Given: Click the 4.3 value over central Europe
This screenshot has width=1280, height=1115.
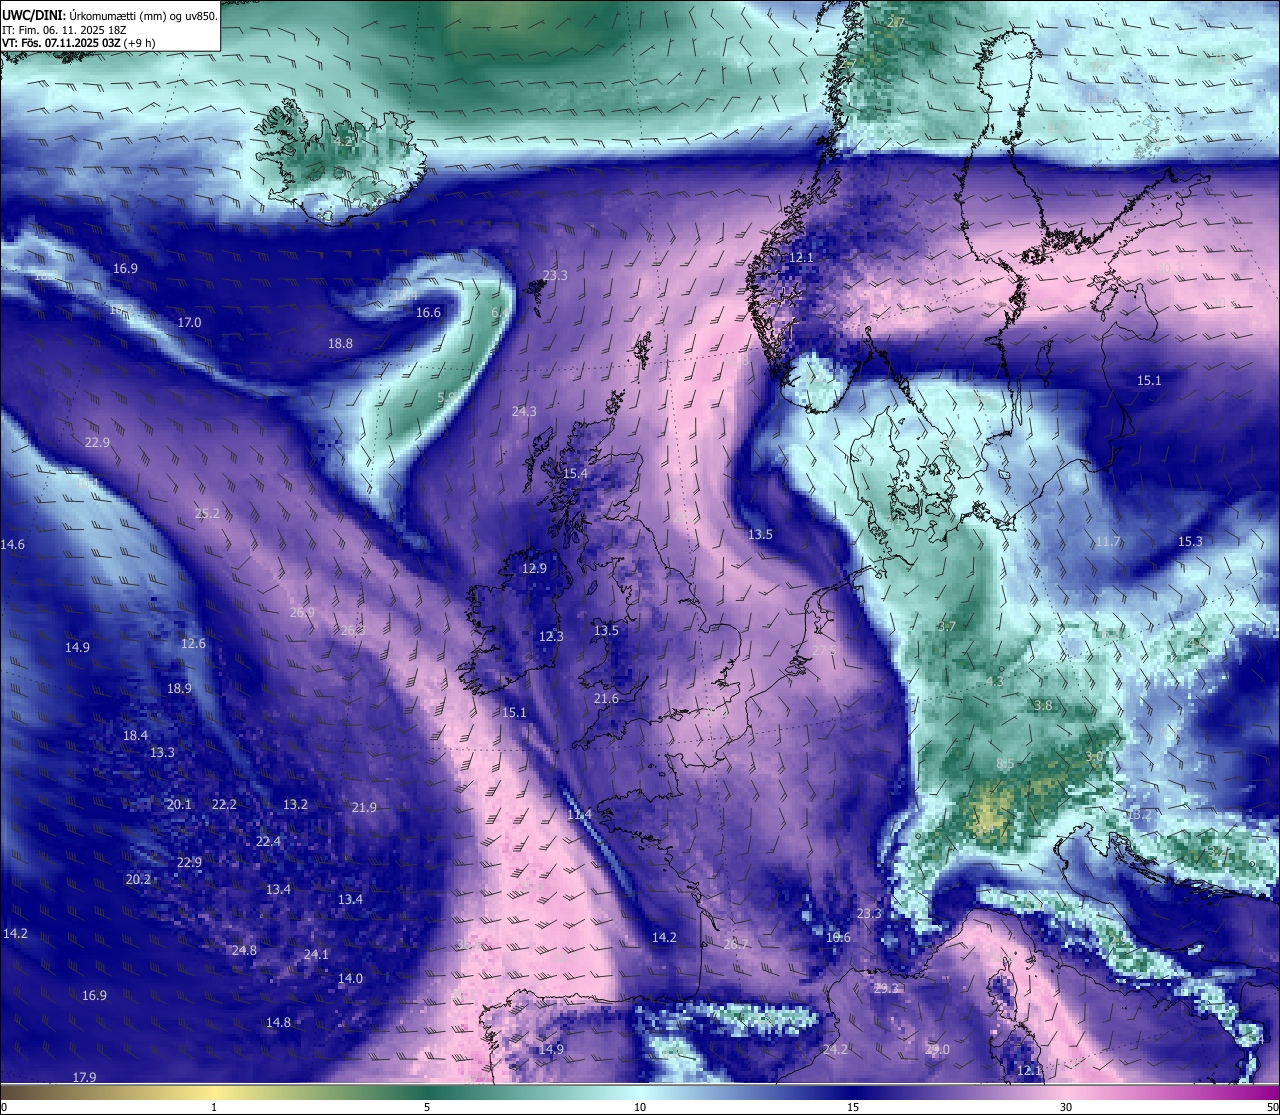Looking at the screenshot, I should (x=994, y=681).
